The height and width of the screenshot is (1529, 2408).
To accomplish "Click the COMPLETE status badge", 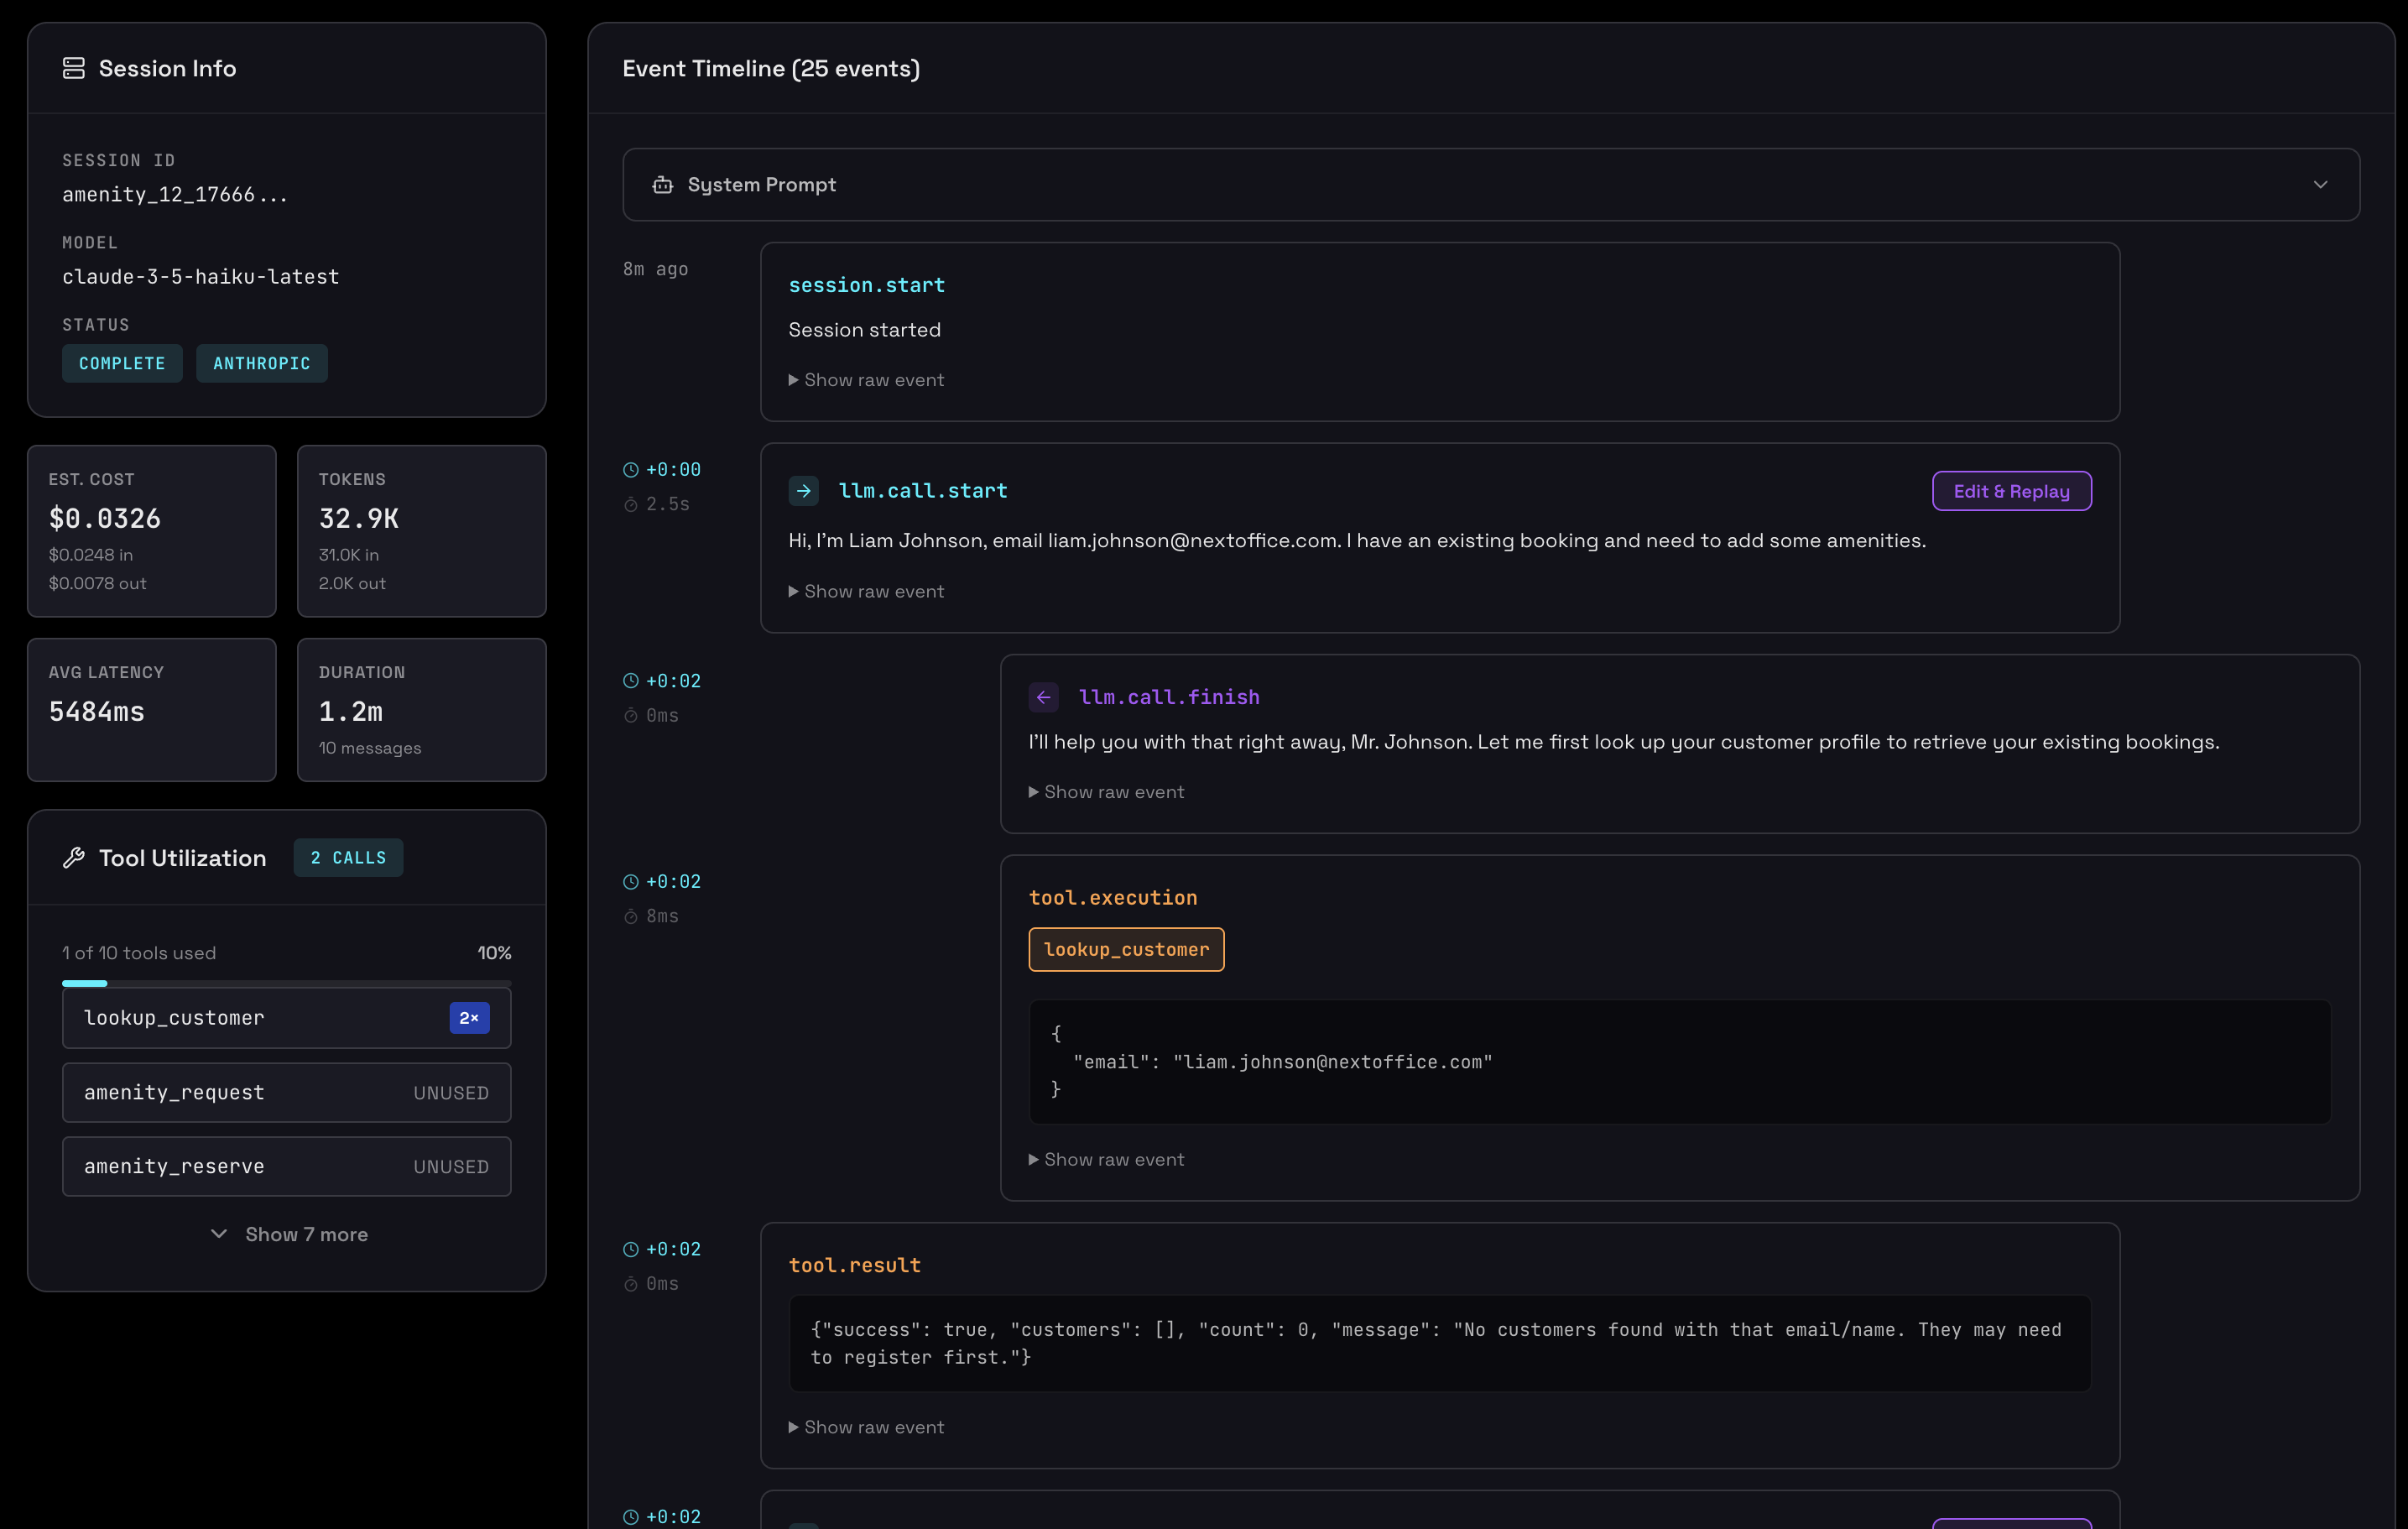I will click(x=122, y=363).
